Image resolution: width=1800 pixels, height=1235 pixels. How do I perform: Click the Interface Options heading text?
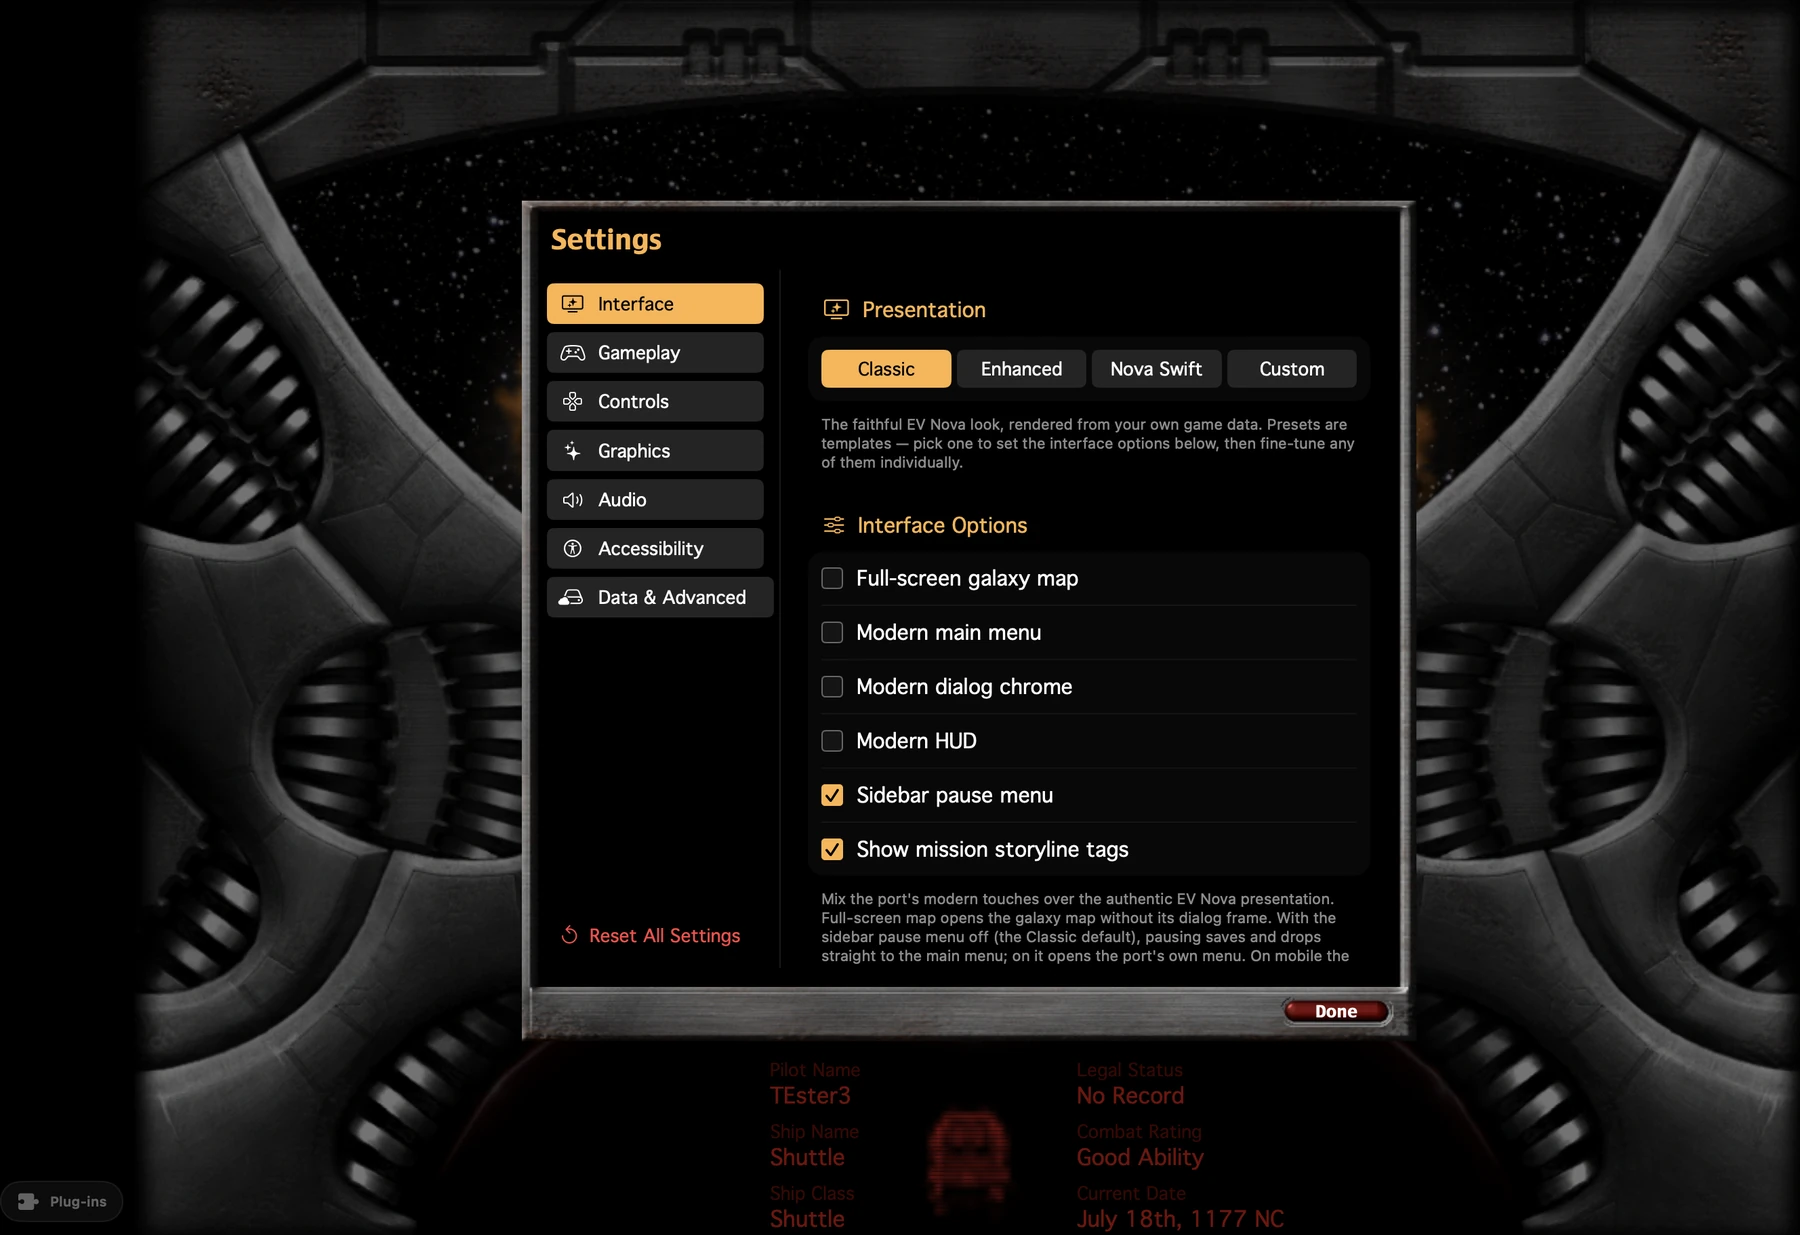click(942, 526)
